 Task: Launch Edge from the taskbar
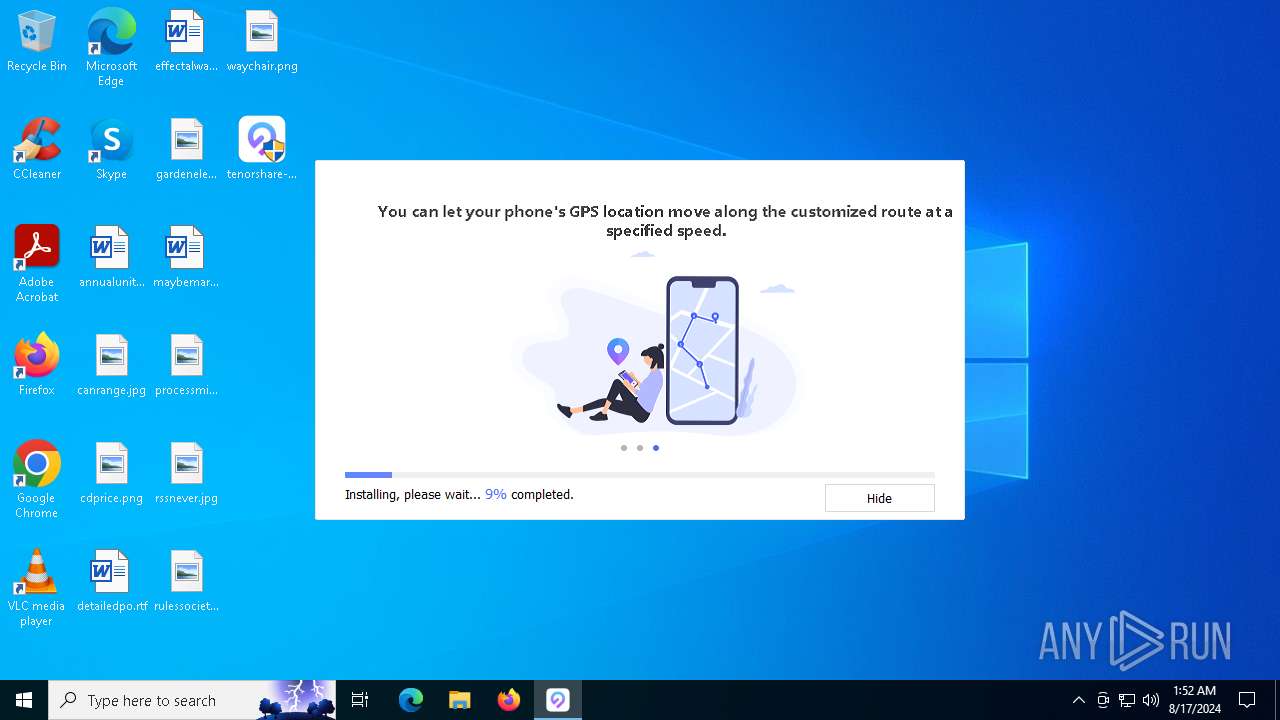click(411, 700)
